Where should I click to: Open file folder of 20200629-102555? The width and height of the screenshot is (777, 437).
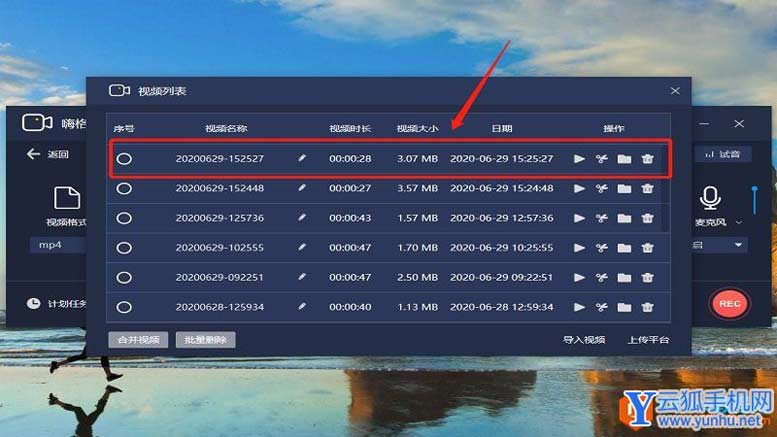coord(624,248)
